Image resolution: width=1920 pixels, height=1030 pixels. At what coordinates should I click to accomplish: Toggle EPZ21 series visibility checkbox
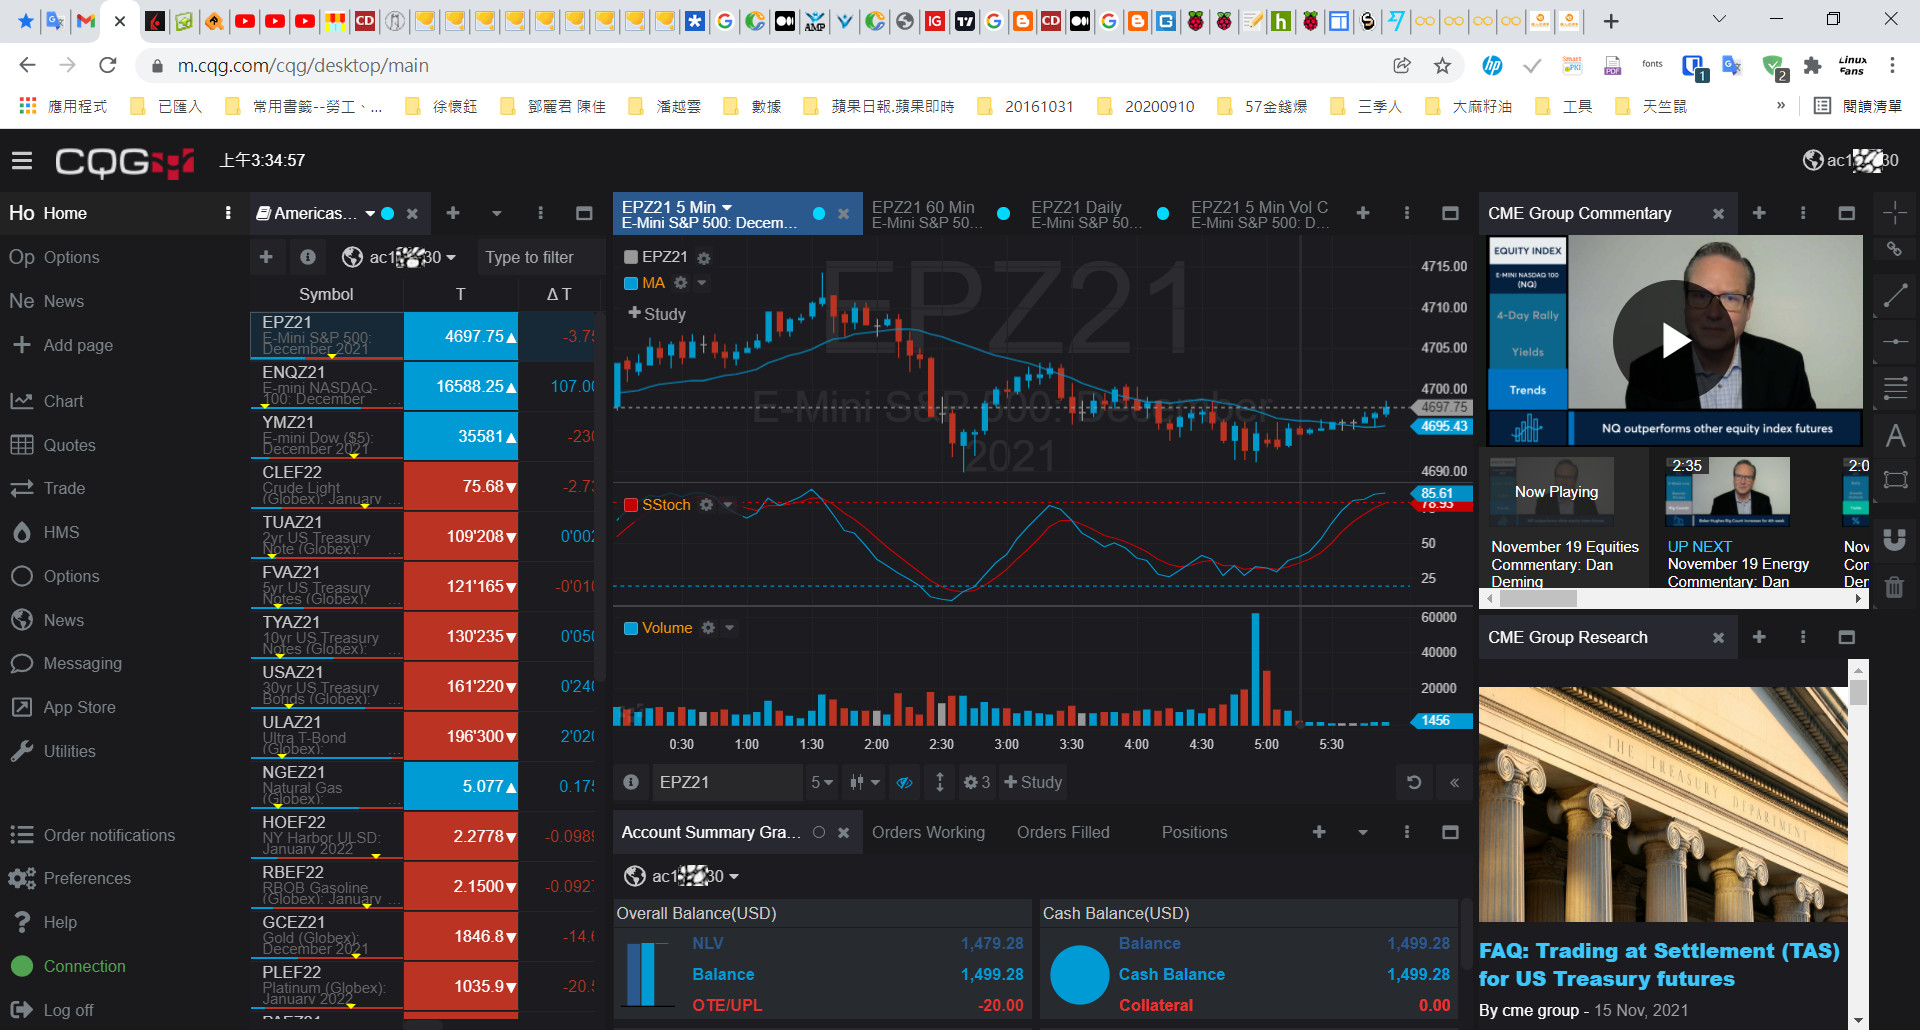coord(631,257)
